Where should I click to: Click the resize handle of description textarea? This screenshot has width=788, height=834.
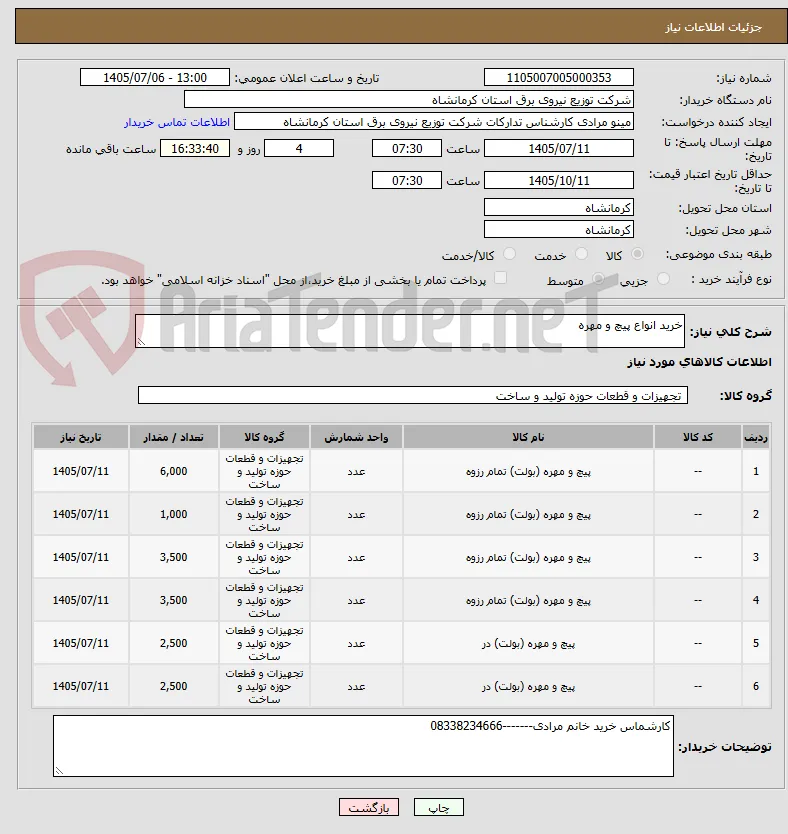click(x=141, y=342)
